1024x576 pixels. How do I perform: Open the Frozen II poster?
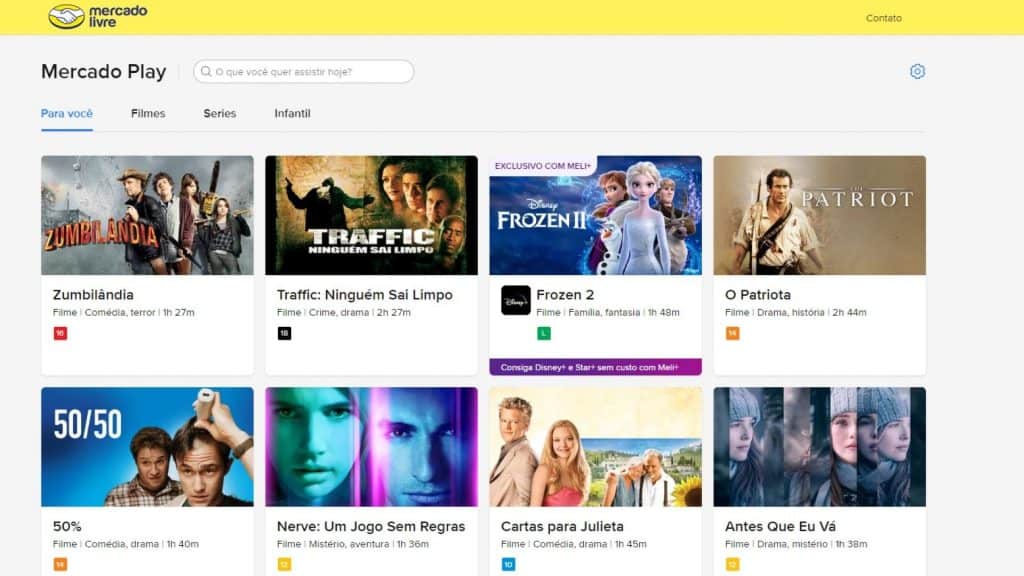596,215
